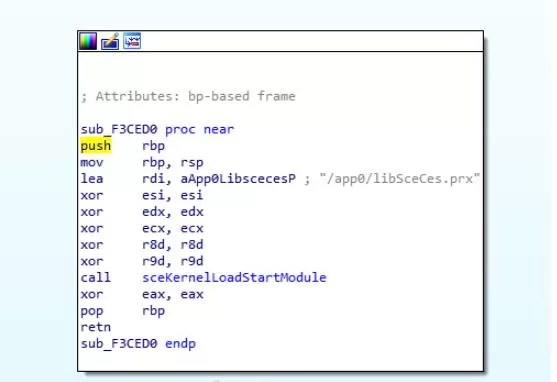
Task: Select the sub_F3CED0 proc near label
Action: click(157, 129)
